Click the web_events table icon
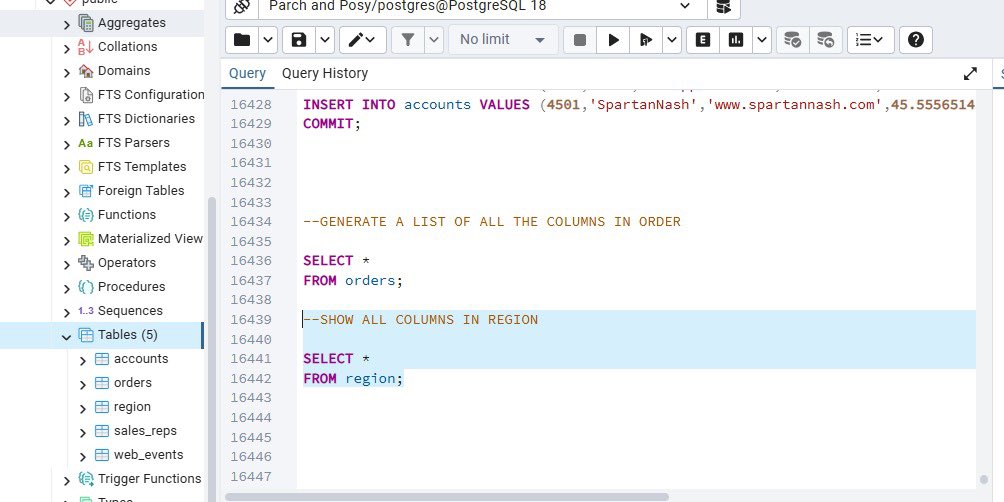Viewport: 1004px width, 502px height. point(102,455)
